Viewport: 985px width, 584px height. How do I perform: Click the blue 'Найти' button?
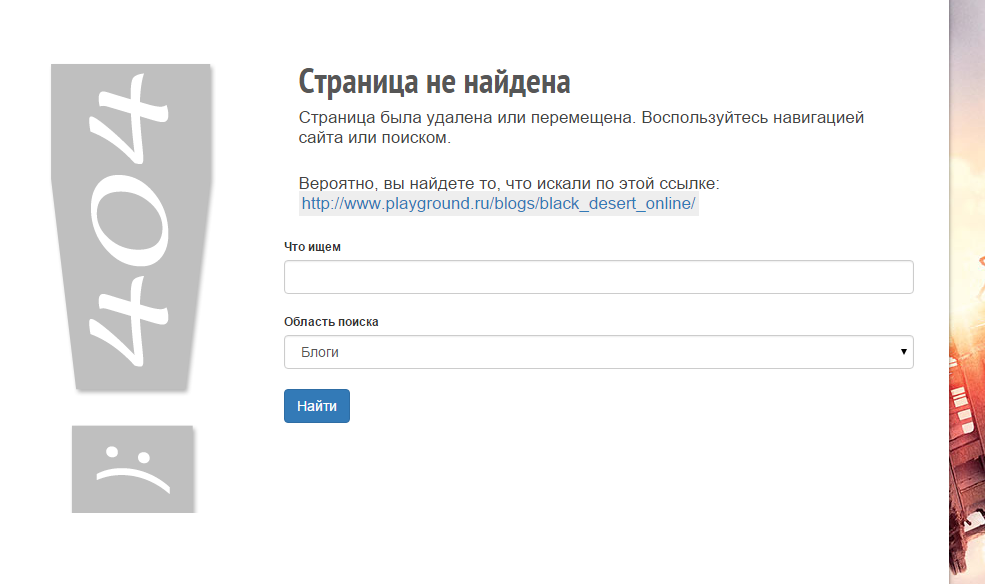click(317, 406)
